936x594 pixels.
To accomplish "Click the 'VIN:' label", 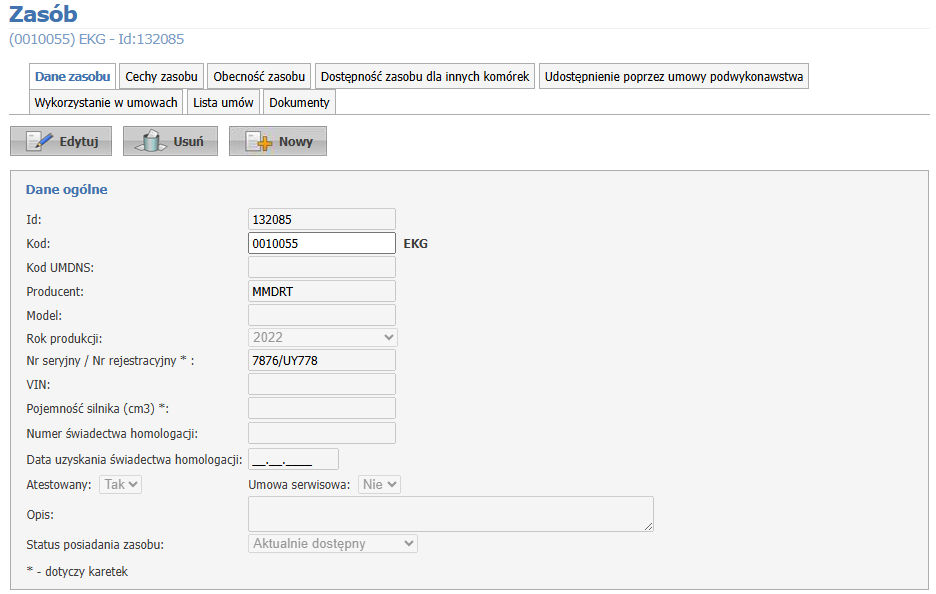I will (x=38, y=384).
